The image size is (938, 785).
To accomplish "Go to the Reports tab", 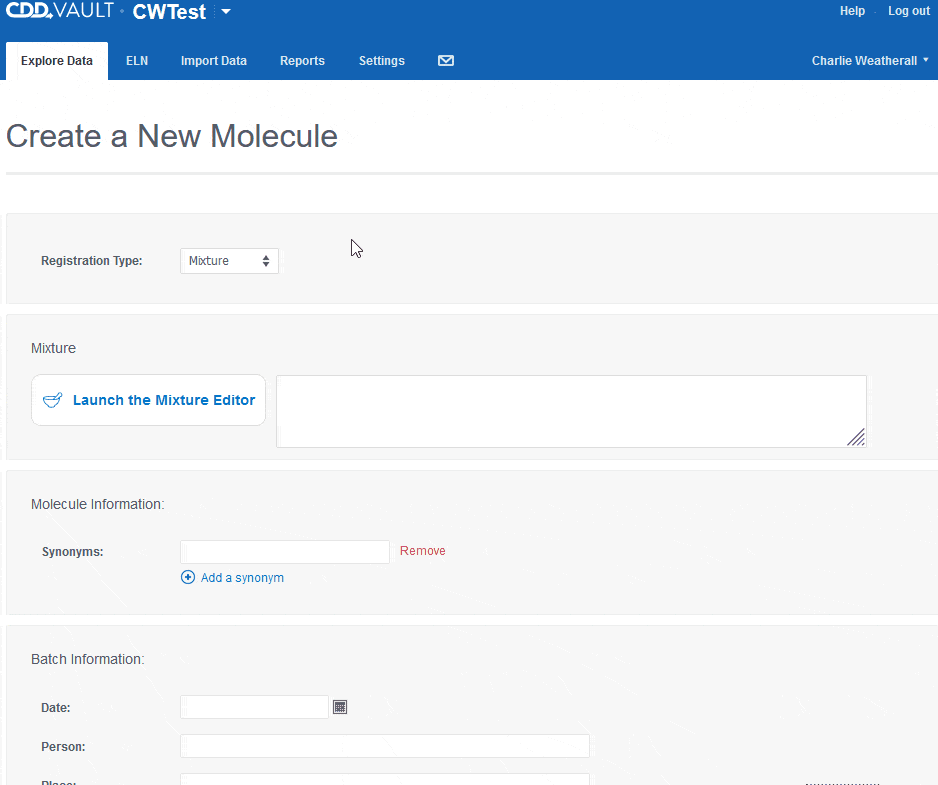I will pyautogui.click(x=302, y=60).
